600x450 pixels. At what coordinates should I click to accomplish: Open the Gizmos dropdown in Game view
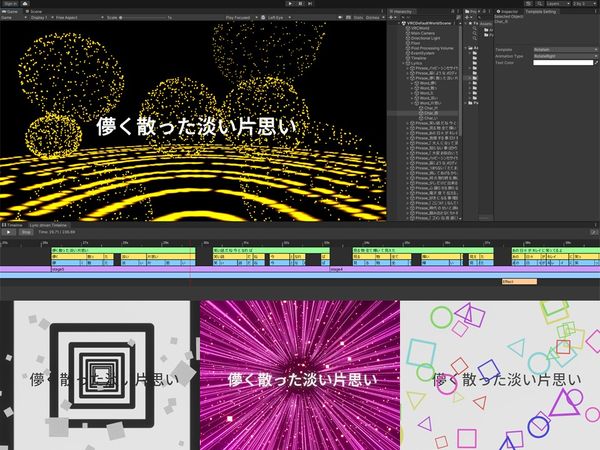[375, 18]
